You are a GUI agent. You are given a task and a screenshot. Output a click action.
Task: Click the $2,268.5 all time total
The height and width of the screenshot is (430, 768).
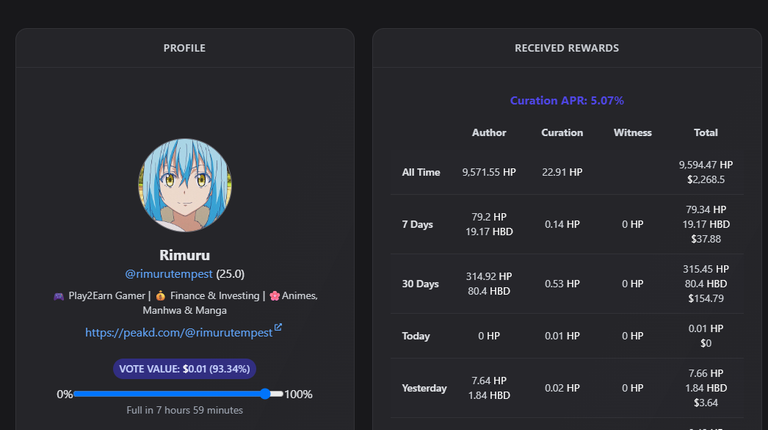coord(706,180)
